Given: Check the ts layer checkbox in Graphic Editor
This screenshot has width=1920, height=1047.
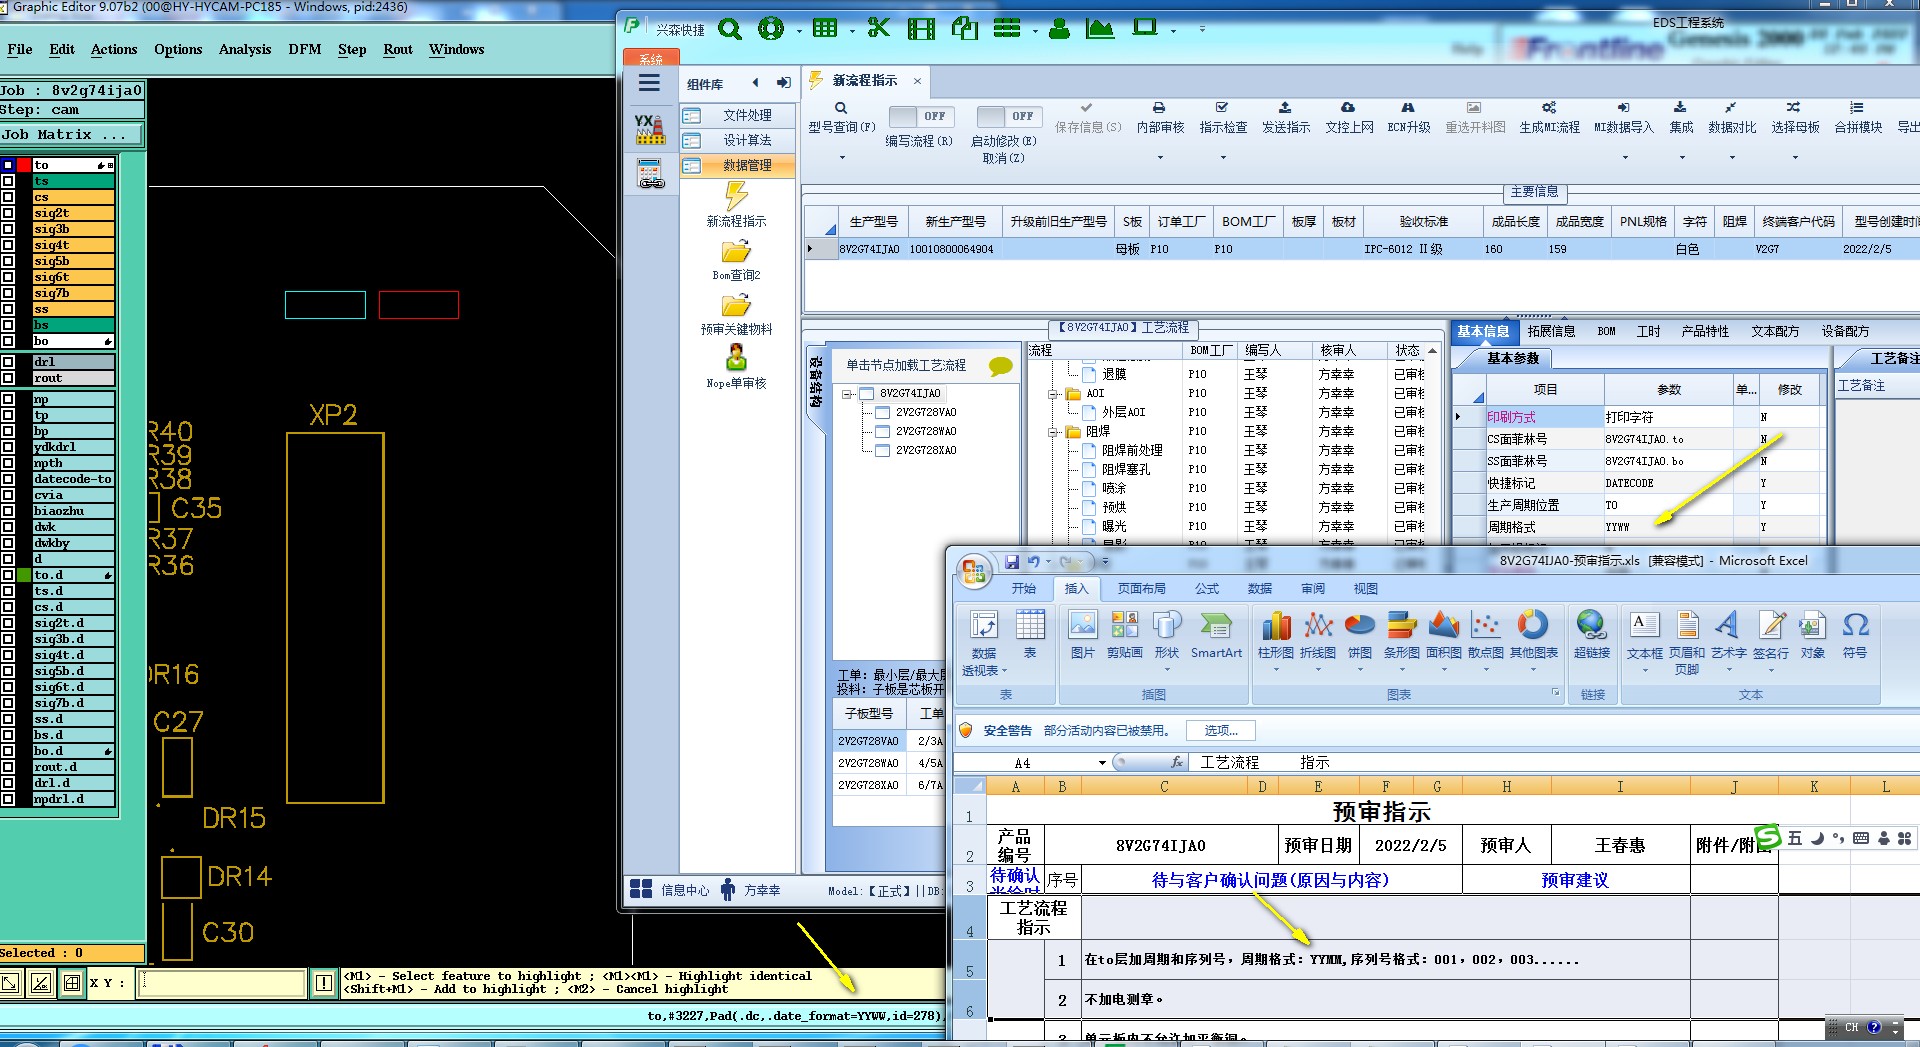Looking at the screenshot, I should point(8,181).
